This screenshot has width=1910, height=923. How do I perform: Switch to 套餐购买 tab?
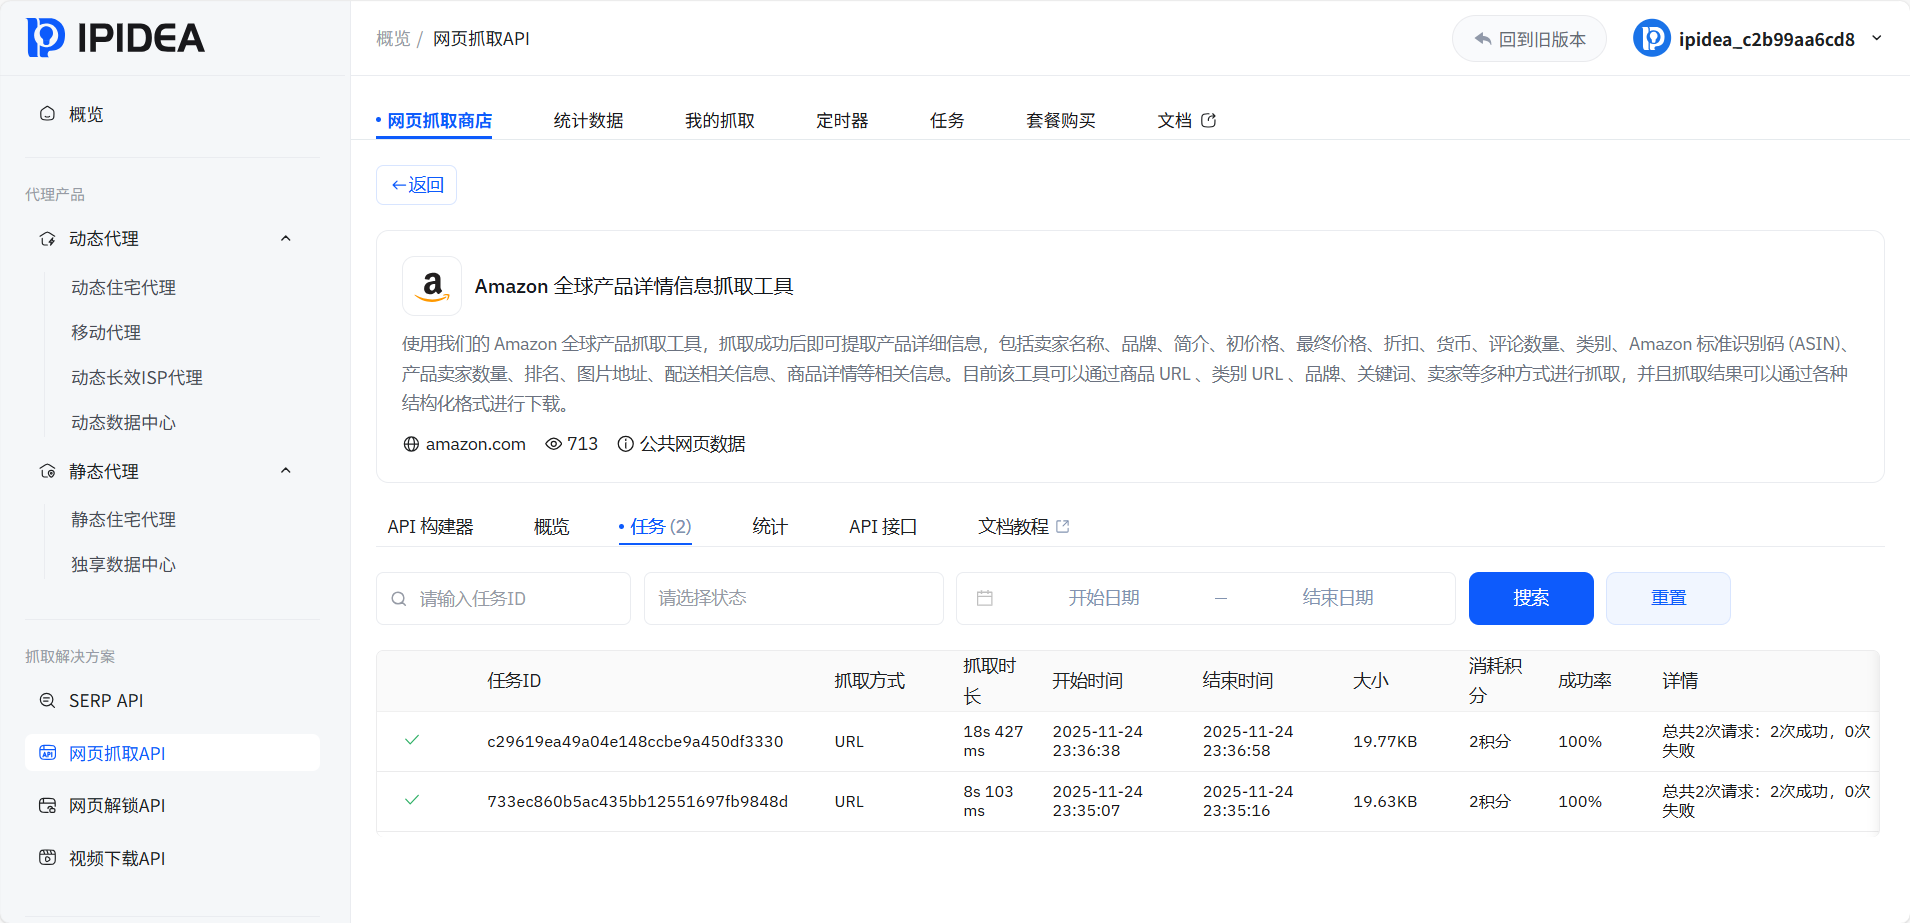pyautogui.click(x=1061, y=121)
